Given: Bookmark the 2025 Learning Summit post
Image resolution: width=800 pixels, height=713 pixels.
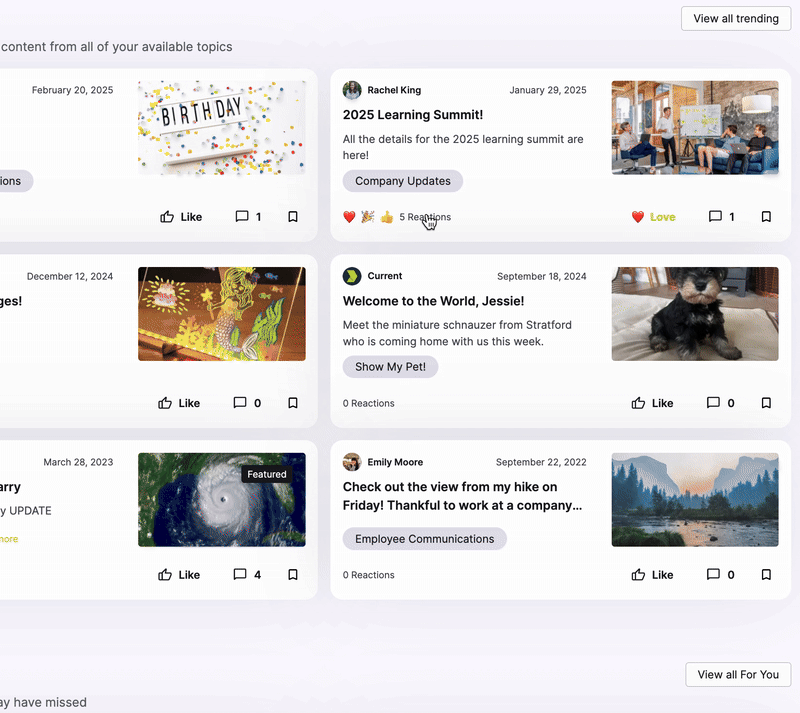Looking at the screenshot, I should pos(766,217).
